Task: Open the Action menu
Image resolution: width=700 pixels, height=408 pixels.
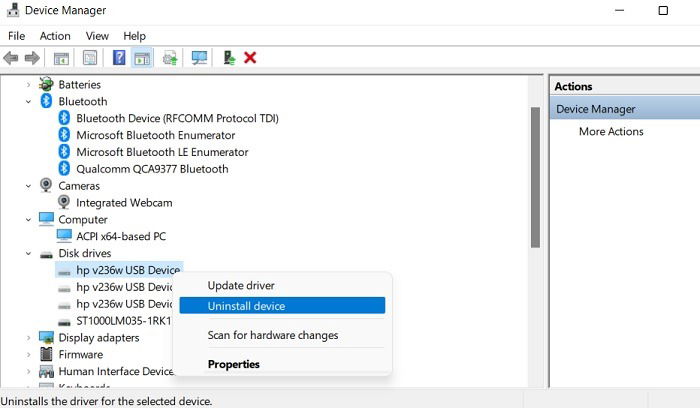Action: (55, 36)
